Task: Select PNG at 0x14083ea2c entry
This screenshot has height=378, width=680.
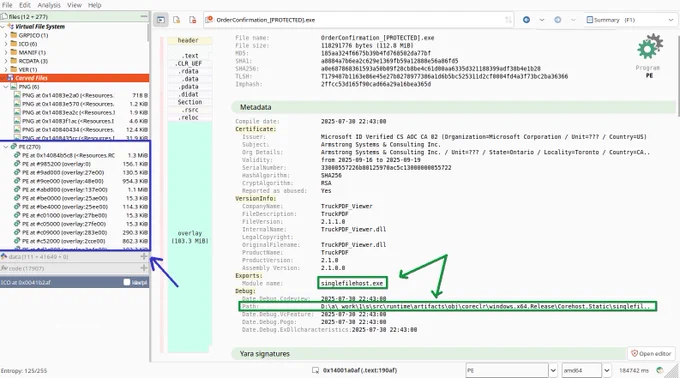Action: tap(80, 112)
